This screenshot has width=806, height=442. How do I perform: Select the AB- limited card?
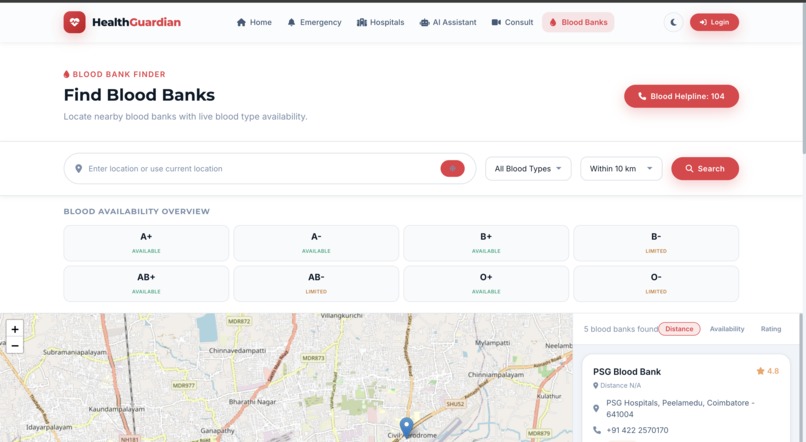[x=316, y=284]
